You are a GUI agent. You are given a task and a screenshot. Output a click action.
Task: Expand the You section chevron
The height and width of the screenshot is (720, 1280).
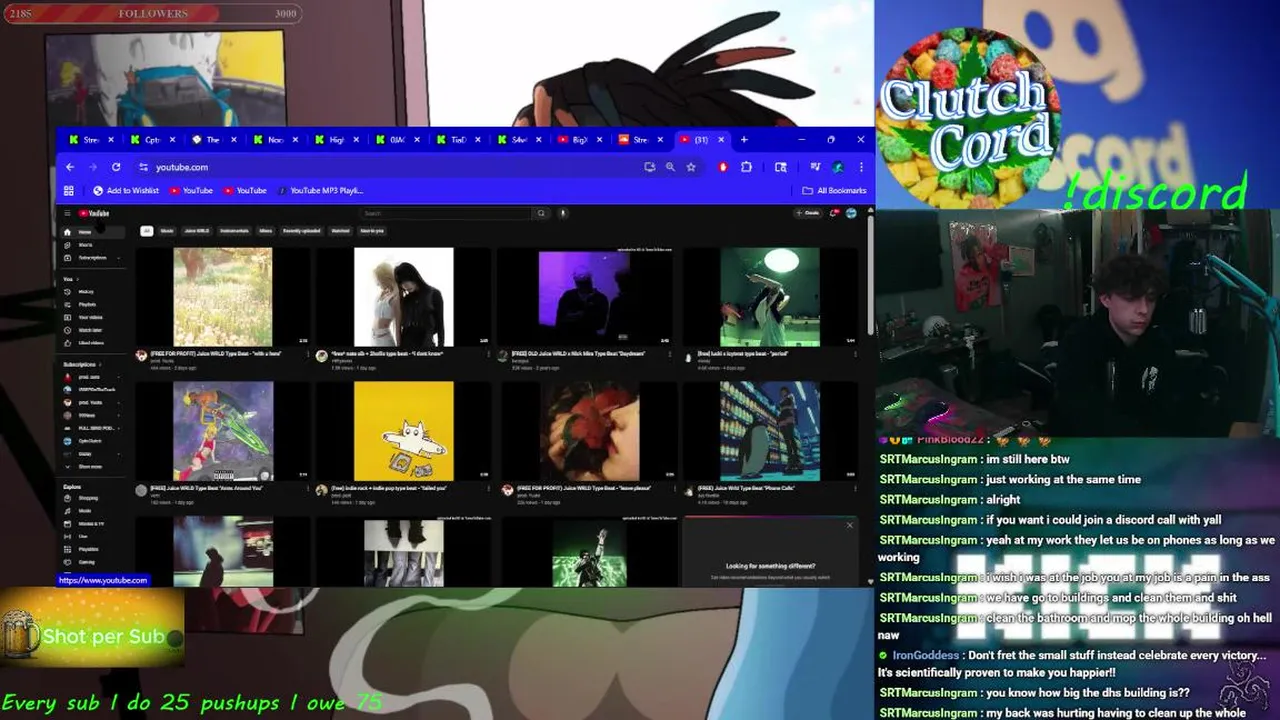point(78,279)
